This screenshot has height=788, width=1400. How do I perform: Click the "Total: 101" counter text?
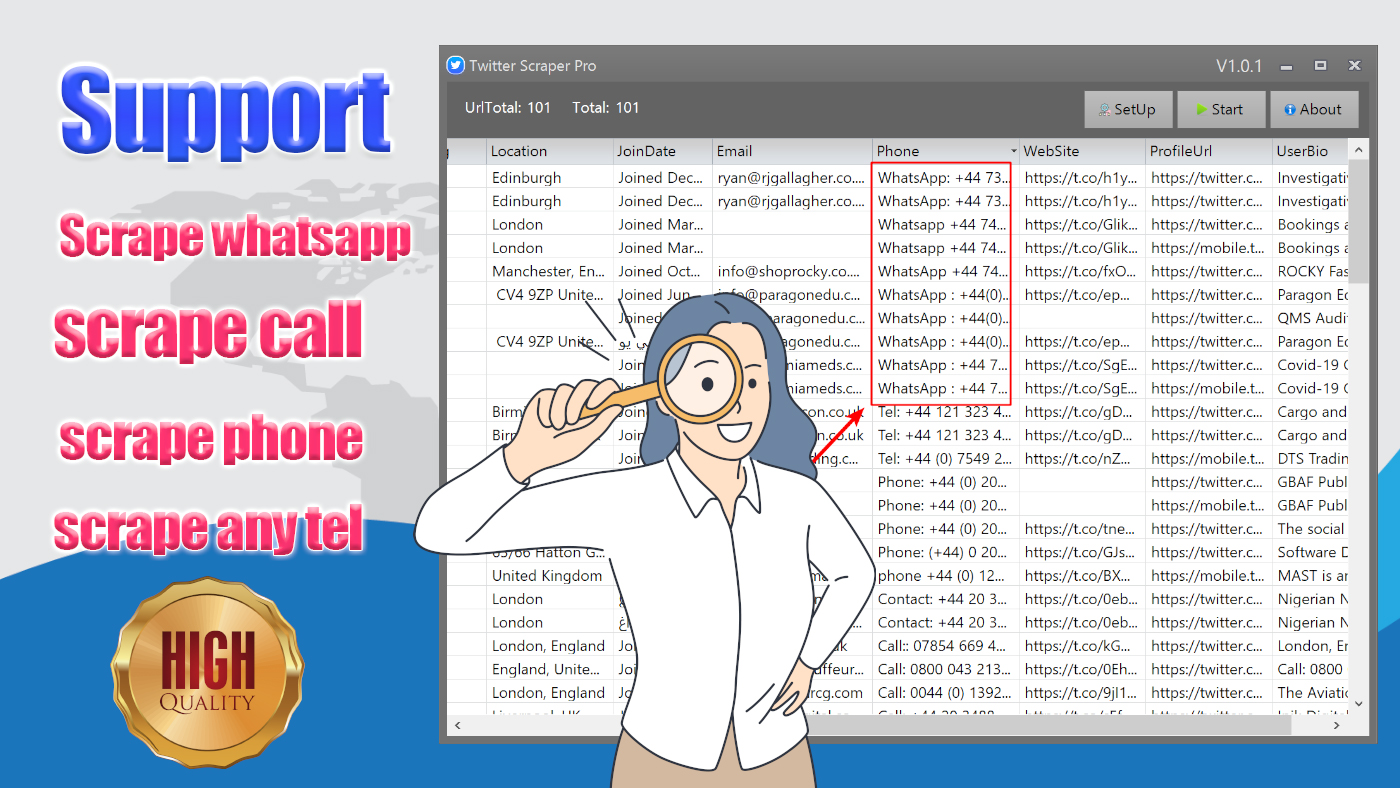(x=606, y=108)
